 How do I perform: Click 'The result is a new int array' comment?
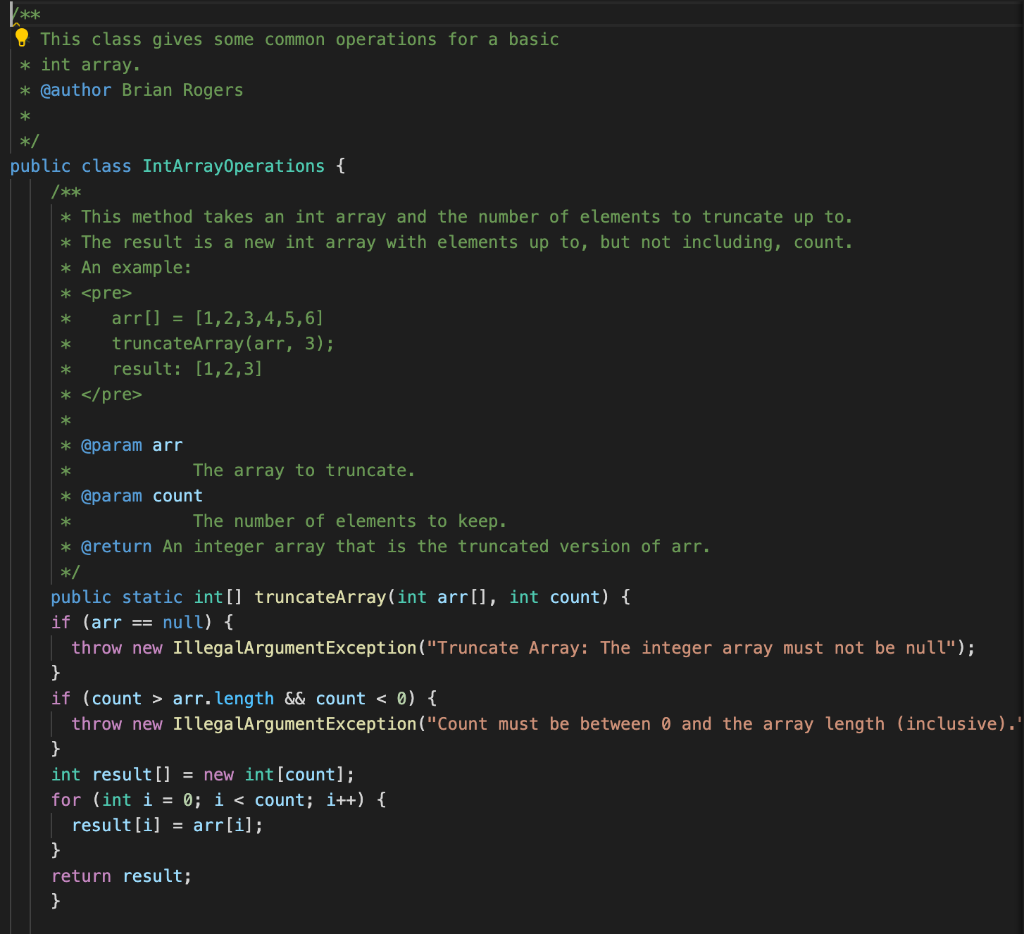pos(229,242)
